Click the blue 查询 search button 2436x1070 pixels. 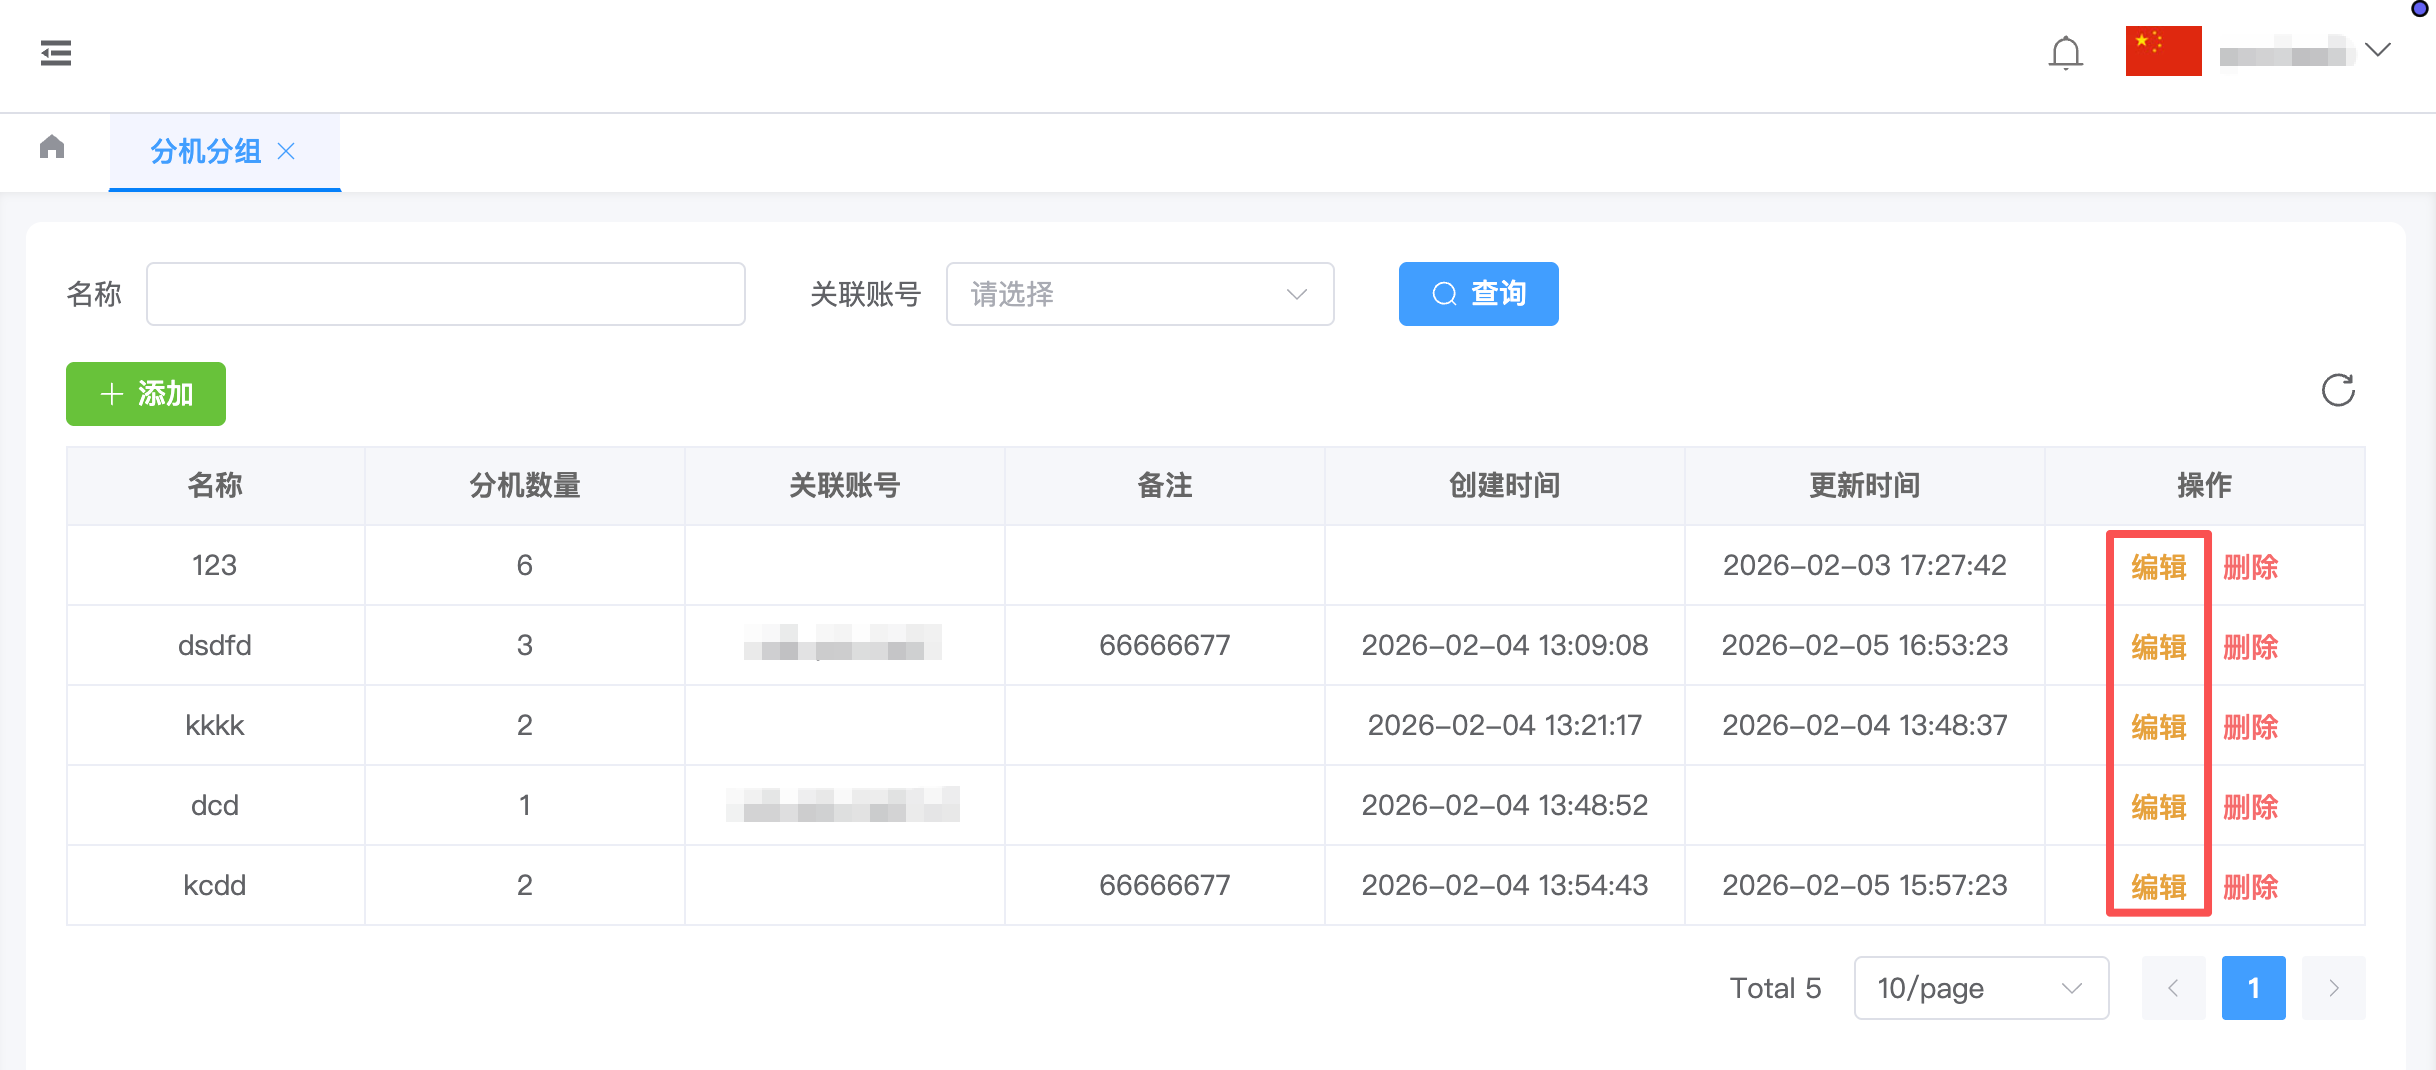point(1478,294)
